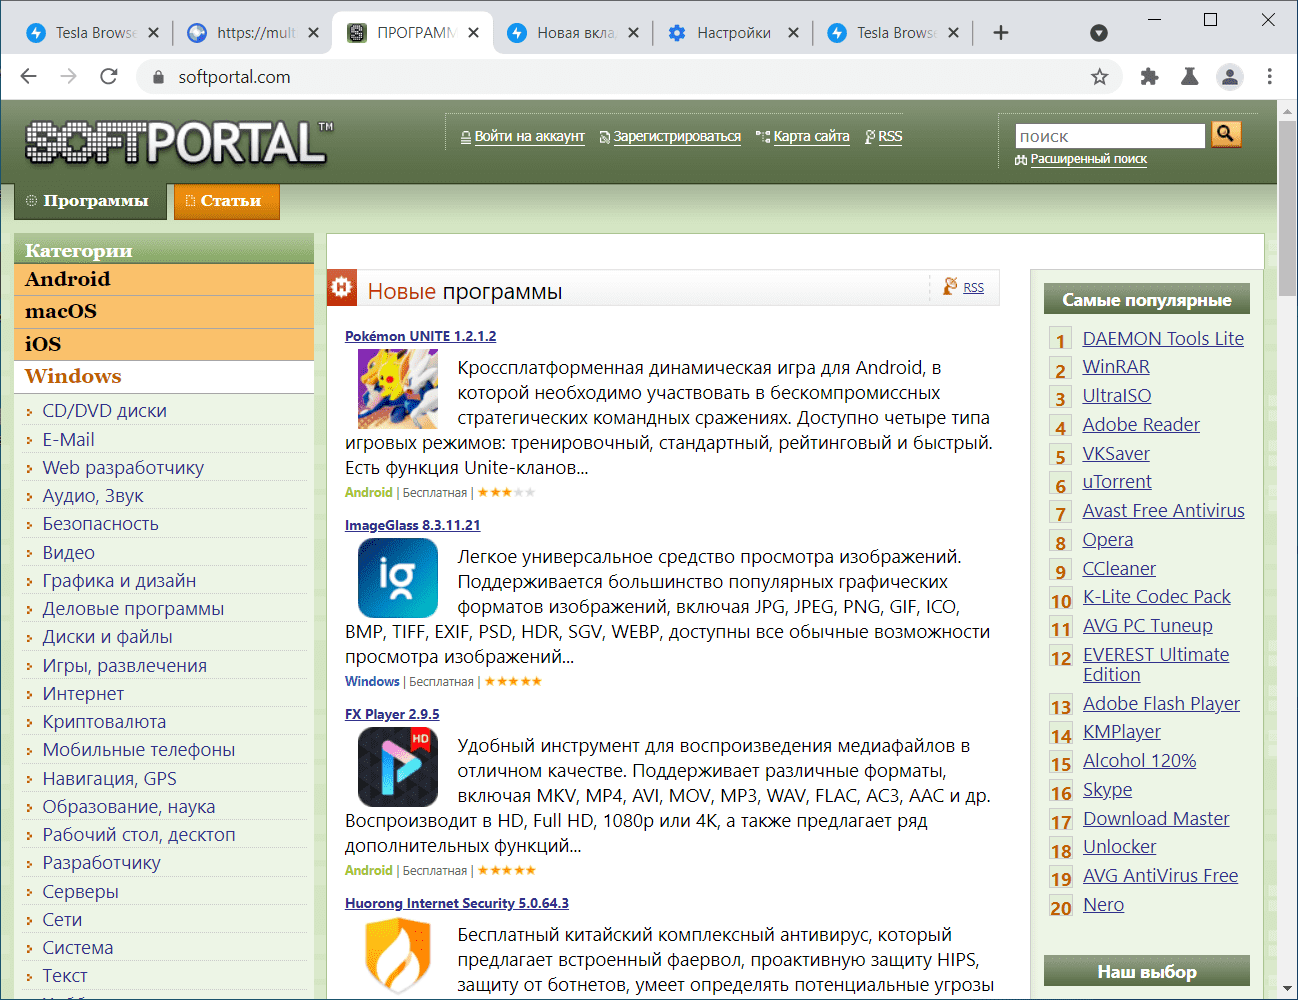This screenshot has width=1298, height=1000.
Task: Open Криптовалюта subcategory
Action: click(x=104, y=722)
